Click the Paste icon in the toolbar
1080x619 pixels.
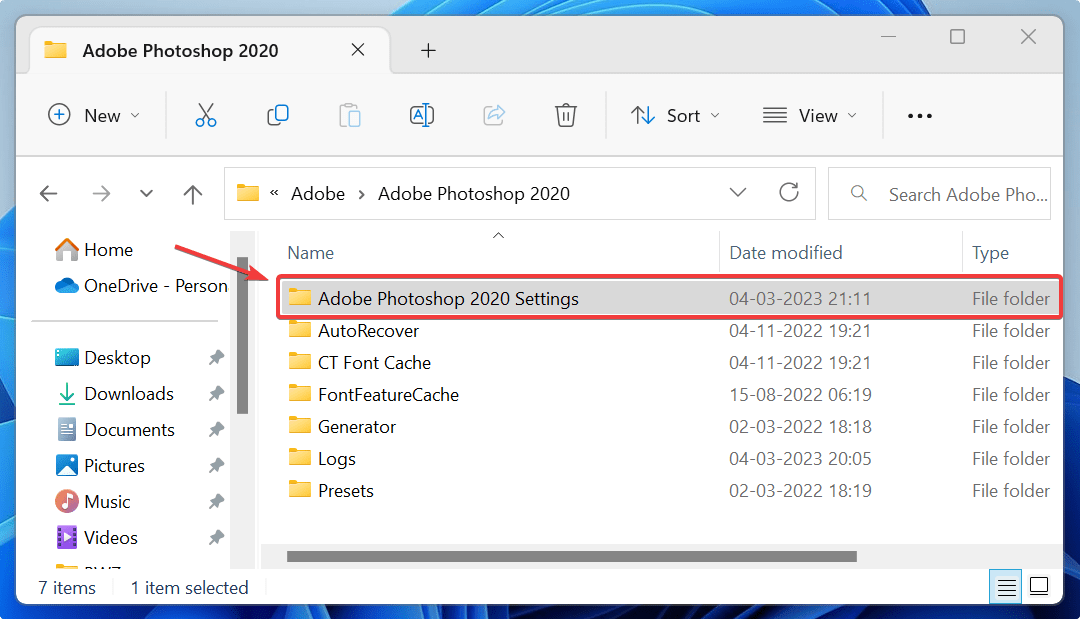[x=350, y=115]
